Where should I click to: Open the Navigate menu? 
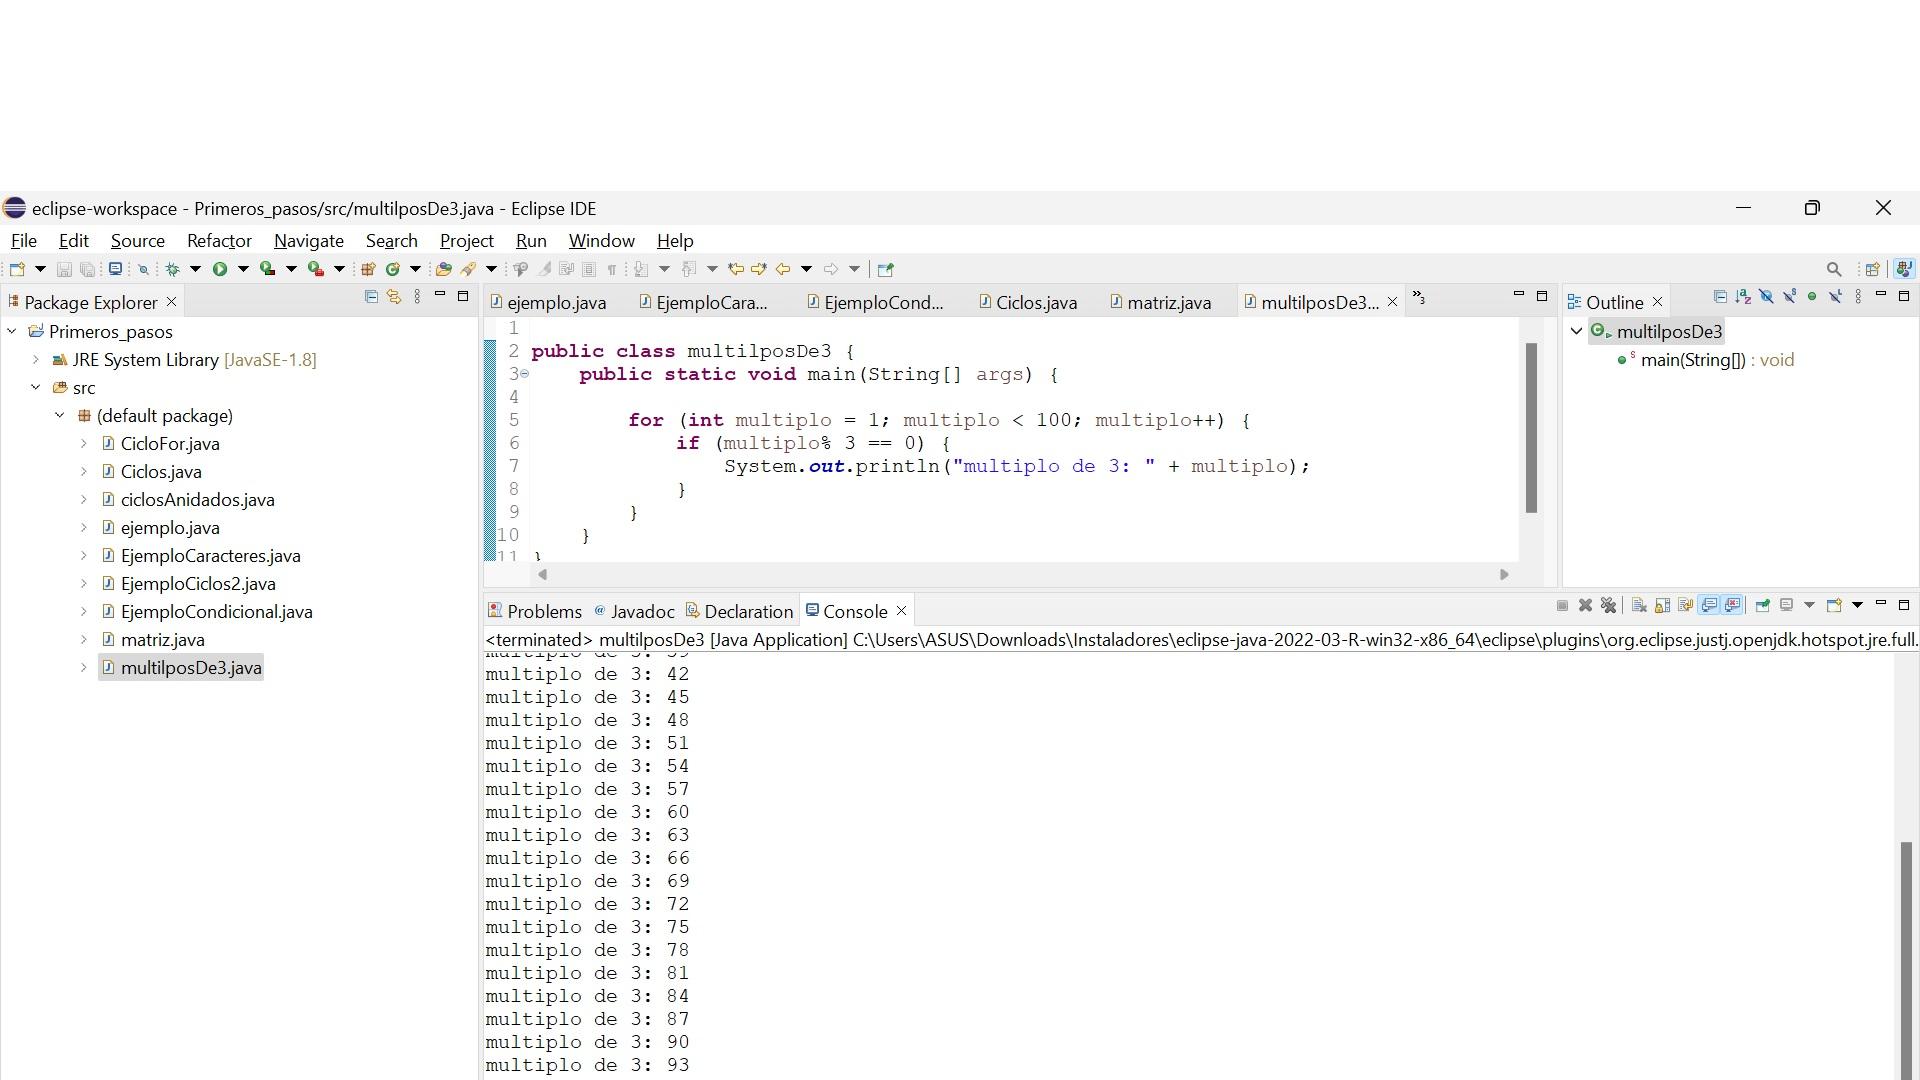[309, 241]
